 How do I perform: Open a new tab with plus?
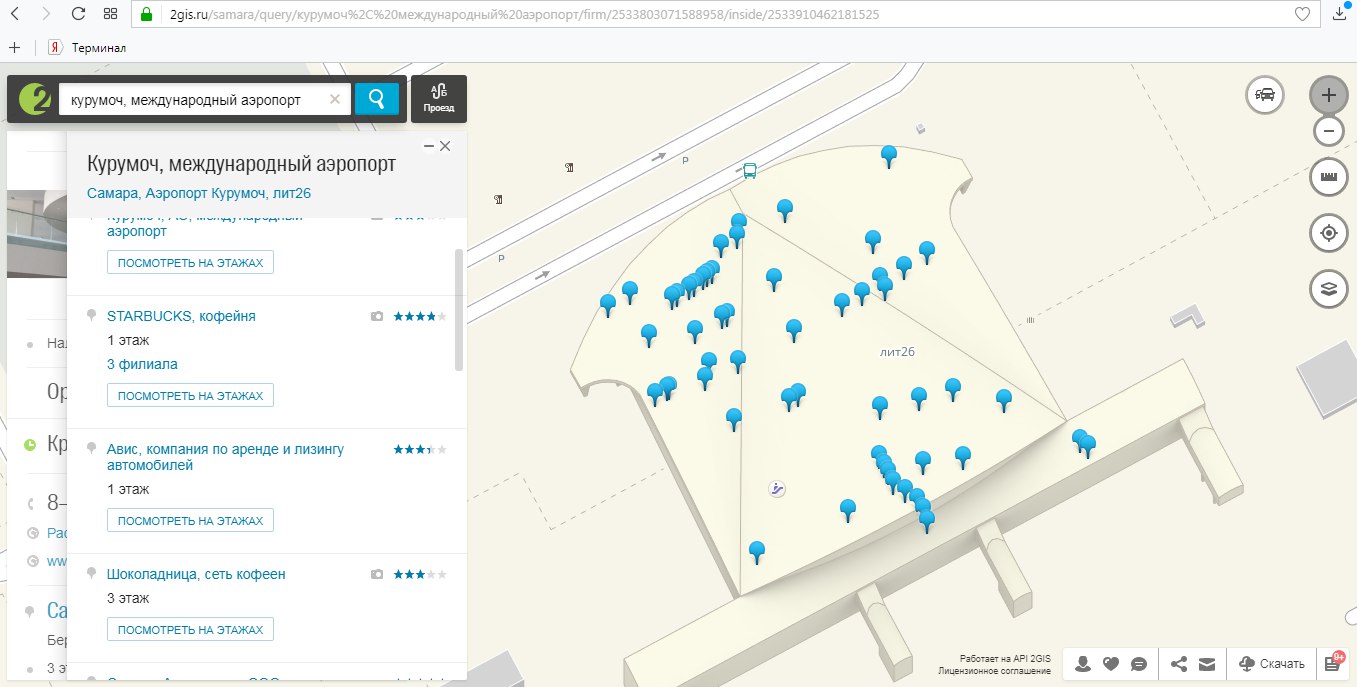point(14,47)
